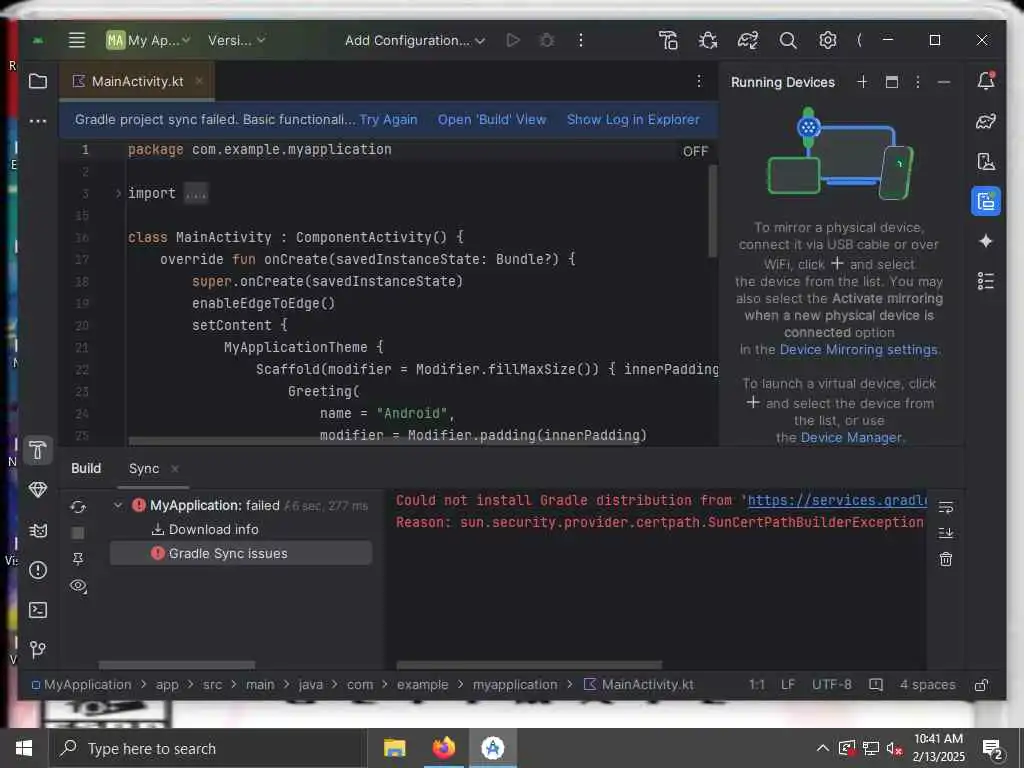Click Open 'Build' View link

point(492,120)
